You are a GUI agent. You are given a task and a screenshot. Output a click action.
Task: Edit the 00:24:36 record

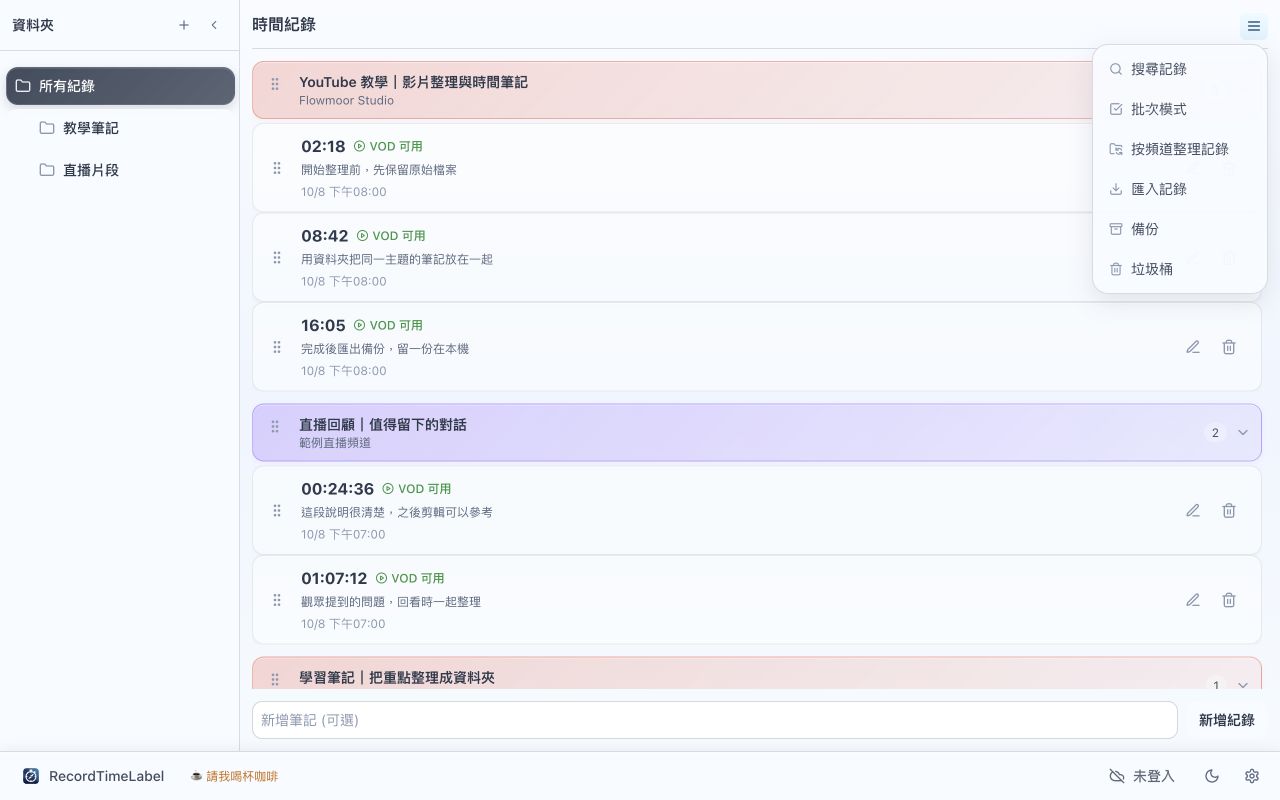pos(1193,511)
